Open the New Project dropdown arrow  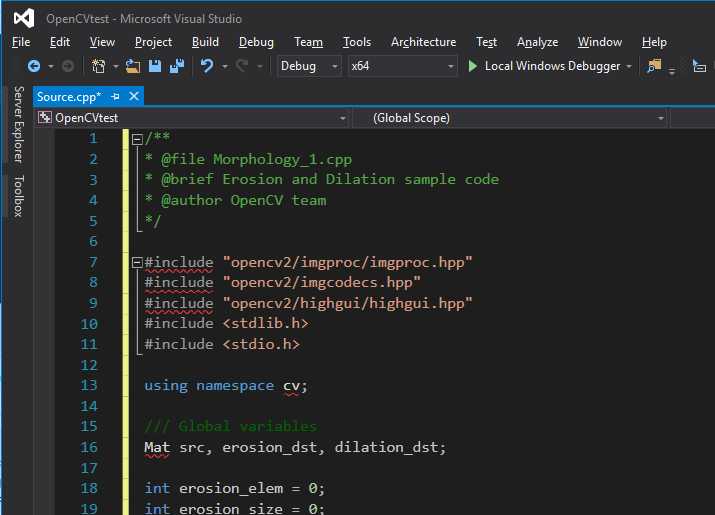116,67
